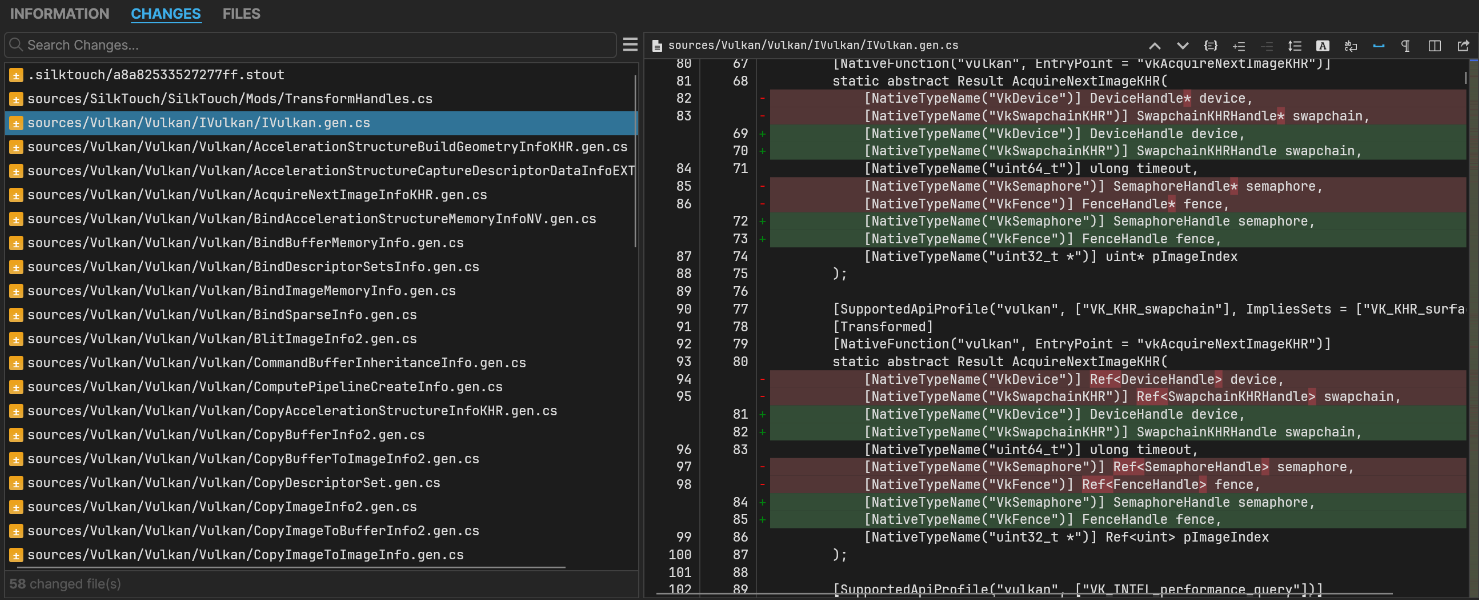The width and height of the screenshot is (1479, 600).
Task: Toggle block navigation braces icon
Action: [x=1211, y=46]
